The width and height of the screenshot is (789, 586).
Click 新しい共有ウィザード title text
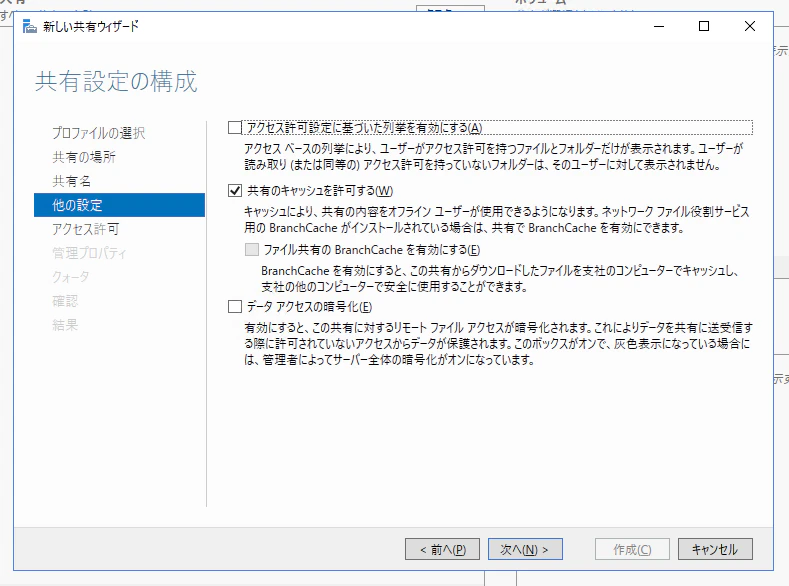click(x=91, y=27)
